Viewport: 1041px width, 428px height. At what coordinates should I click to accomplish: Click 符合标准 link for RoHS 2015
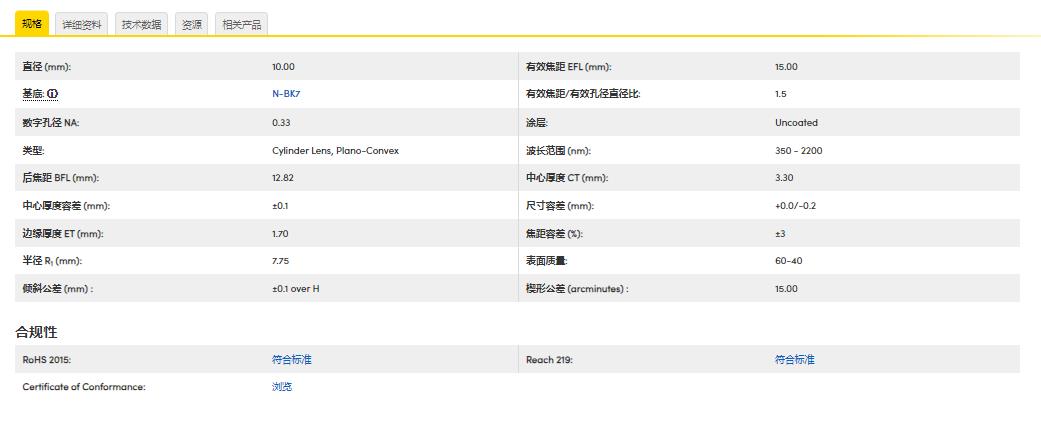coord(291,359)
